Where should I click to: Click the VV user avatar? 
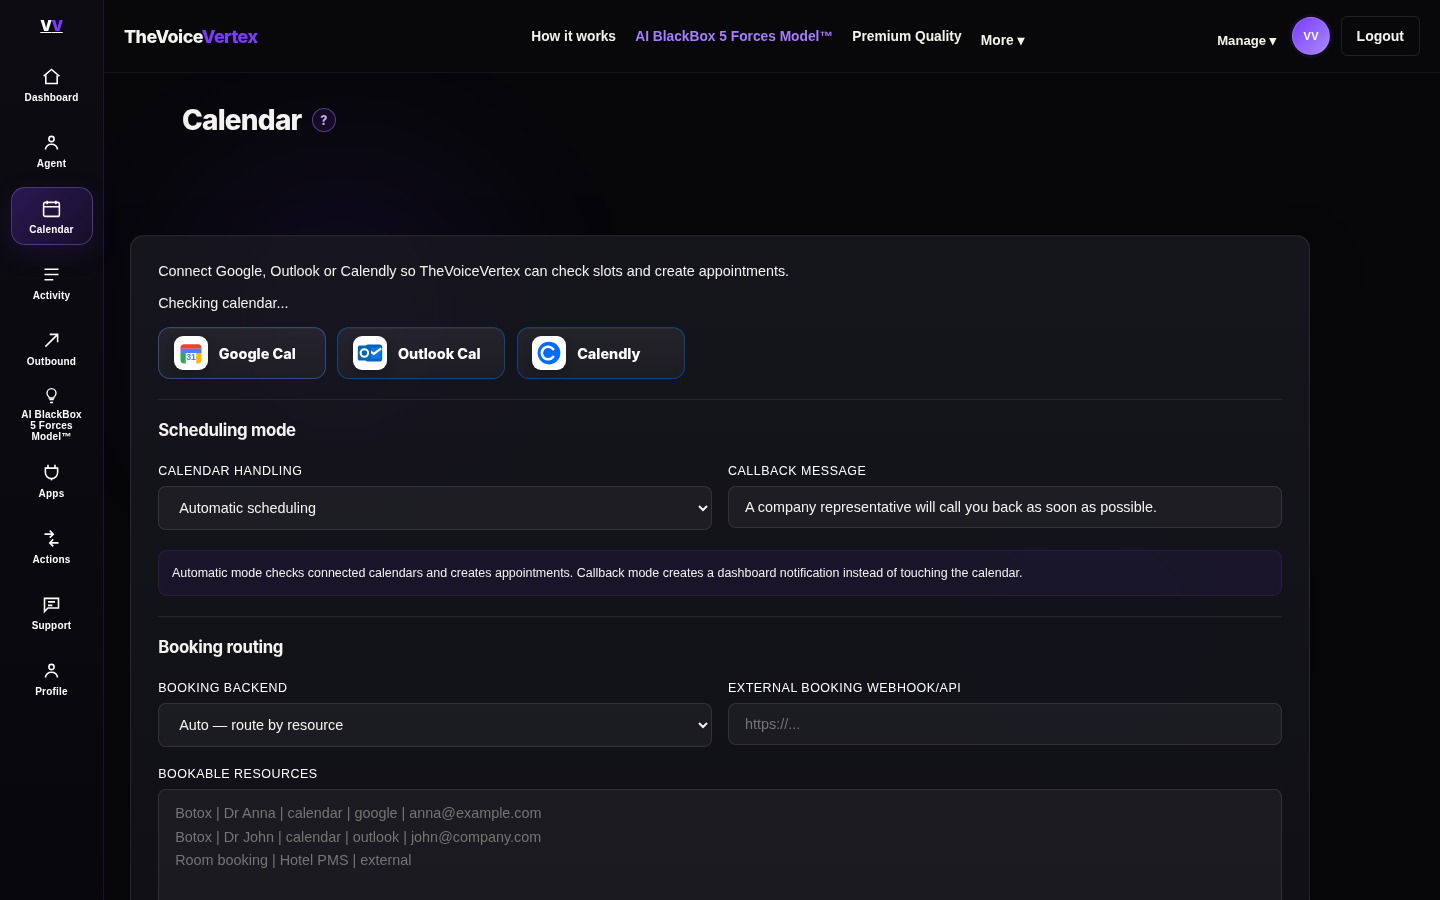pyautogui.click(x=1311, y=36)
